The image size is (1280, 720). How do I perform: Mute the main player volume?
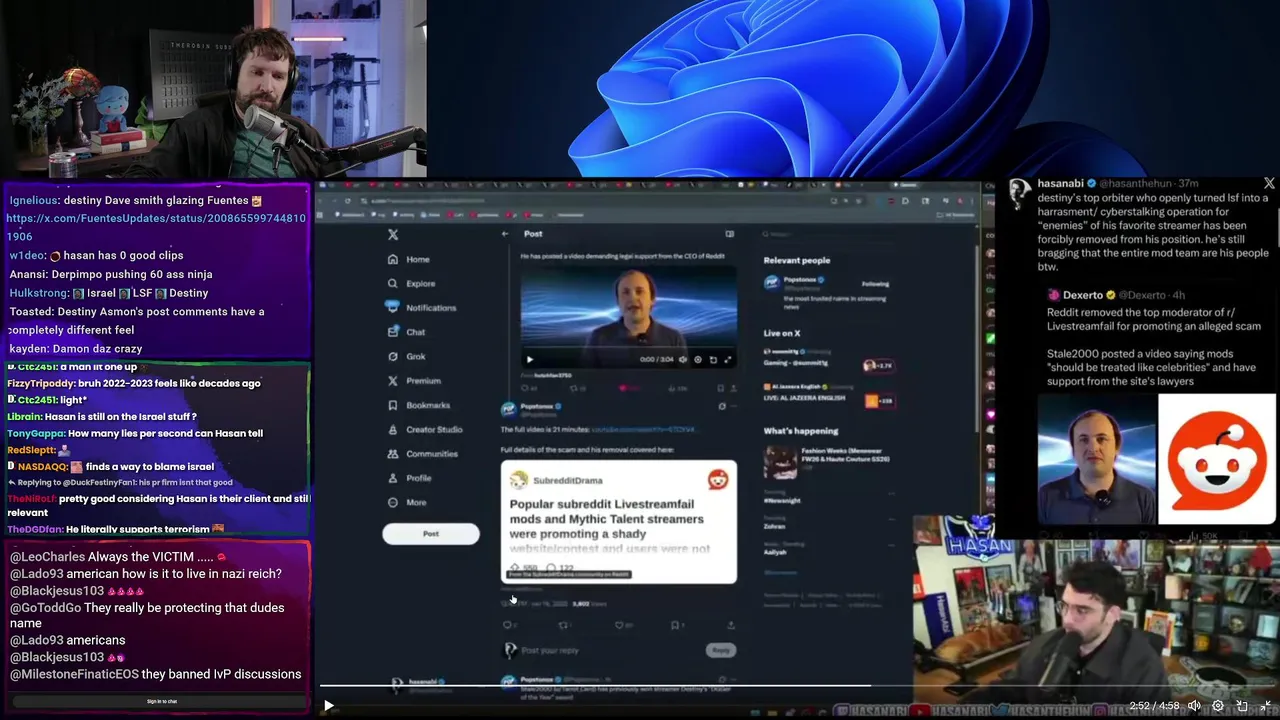coord(1194,706)
